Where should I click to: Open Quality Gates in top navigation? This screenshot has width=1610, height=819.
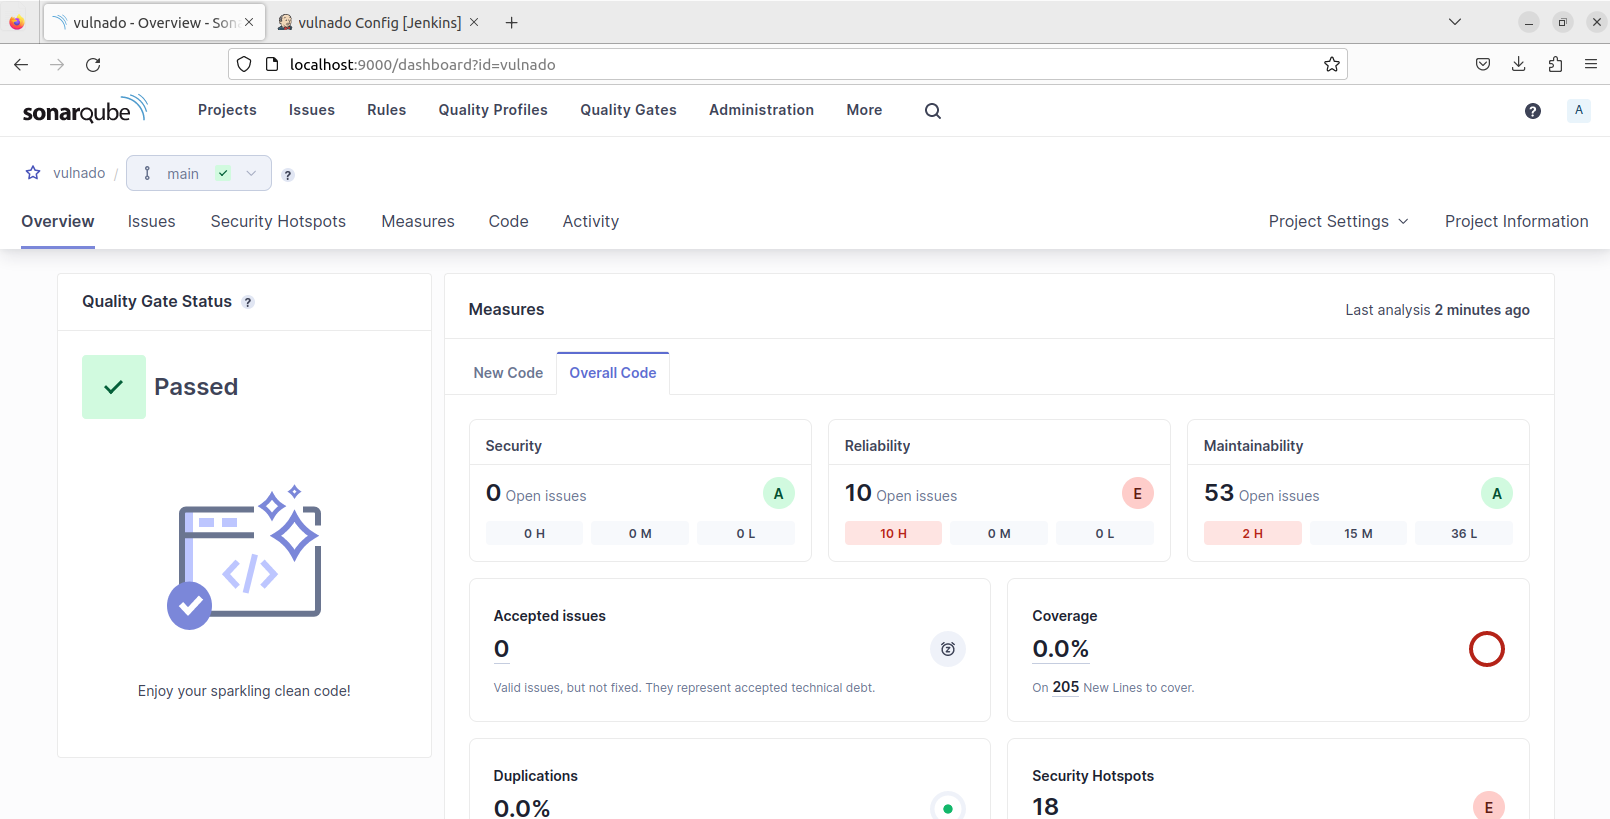(x=629, y=110)
